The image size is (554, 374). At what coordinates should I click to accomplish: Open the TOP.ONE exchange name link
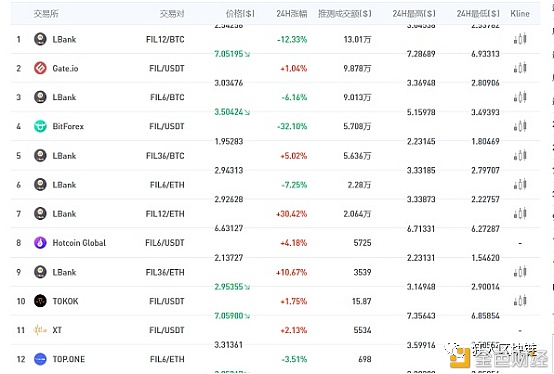[x=69, y=359]
